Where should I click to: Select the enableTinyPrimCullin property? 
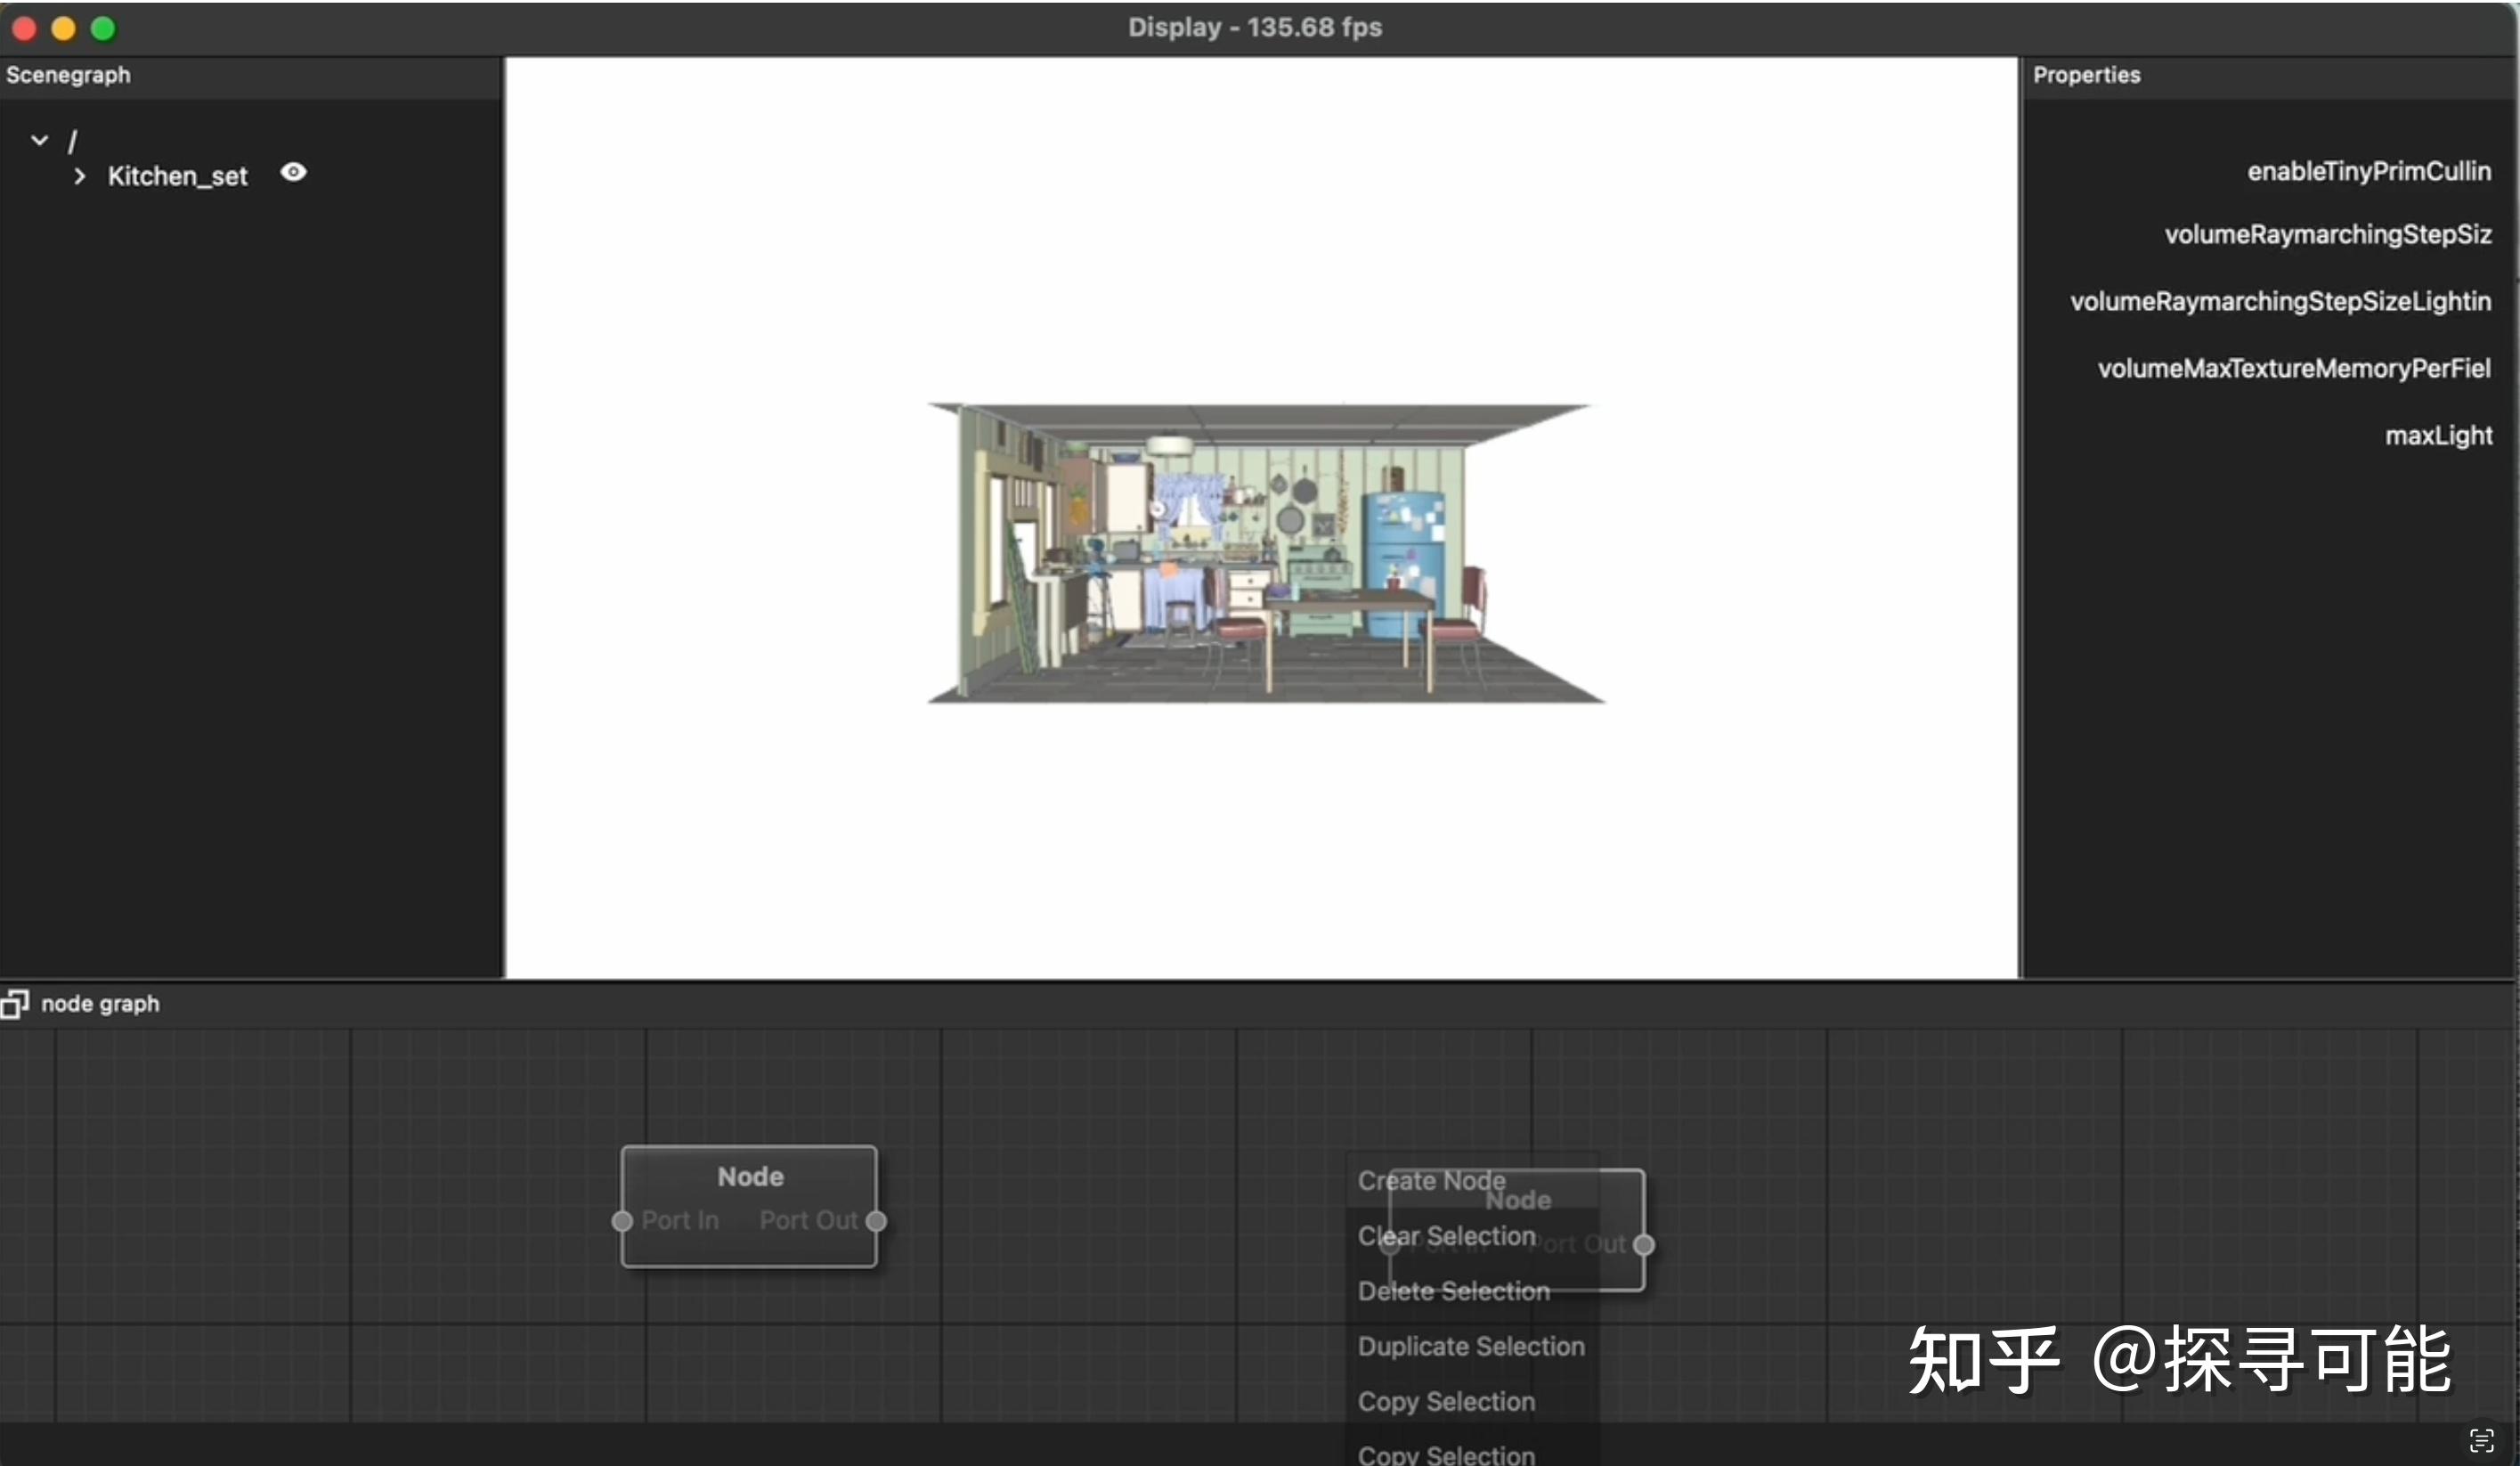(x=2369, y=171)
